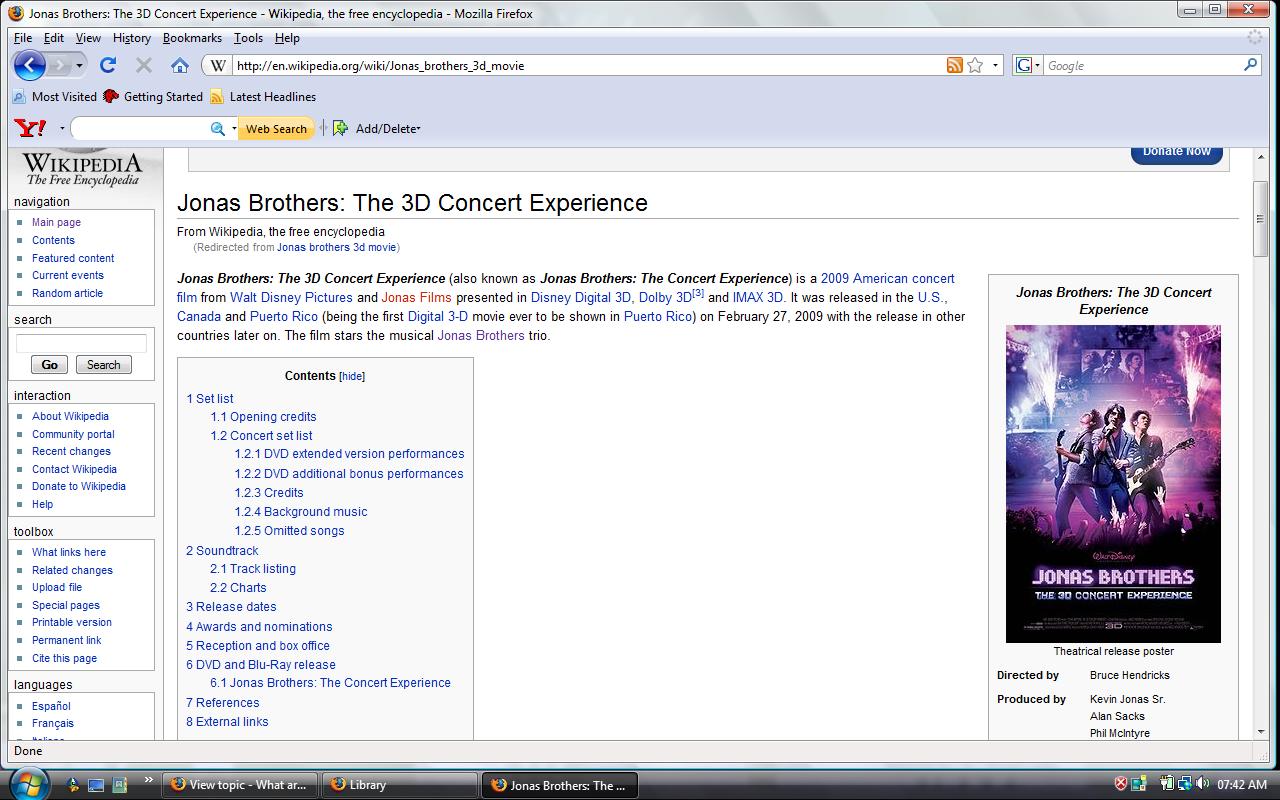The image size is (1280, 800).
Task: Go to the Firefox home page icon
Action: click(x=180, y=66)
